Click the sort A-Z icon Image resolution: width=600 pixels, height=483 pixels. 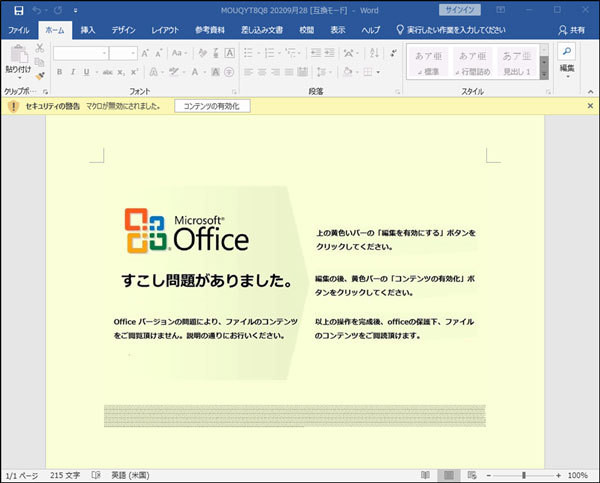pyautogui.click(x=374, y=53)
